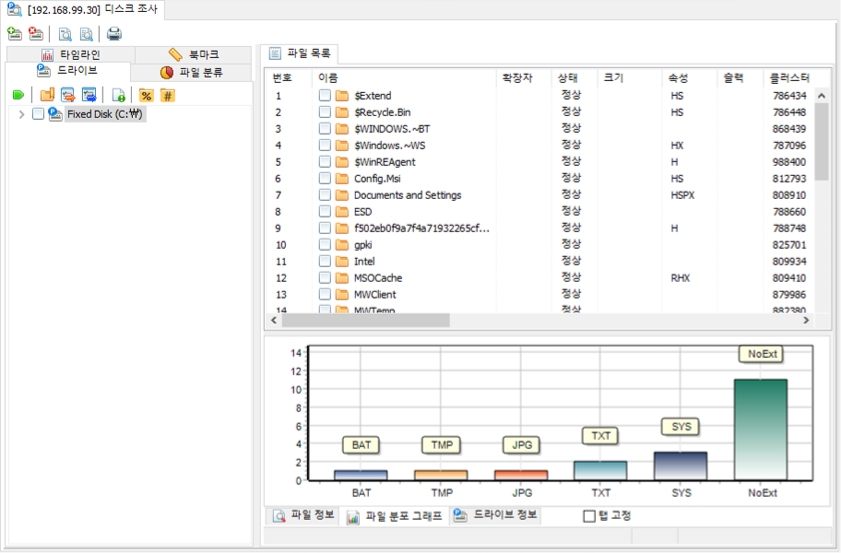Viewport: 841px width, 553px height.
Task: Click the Documents and Settings folder name
Action: pos(408,195)
